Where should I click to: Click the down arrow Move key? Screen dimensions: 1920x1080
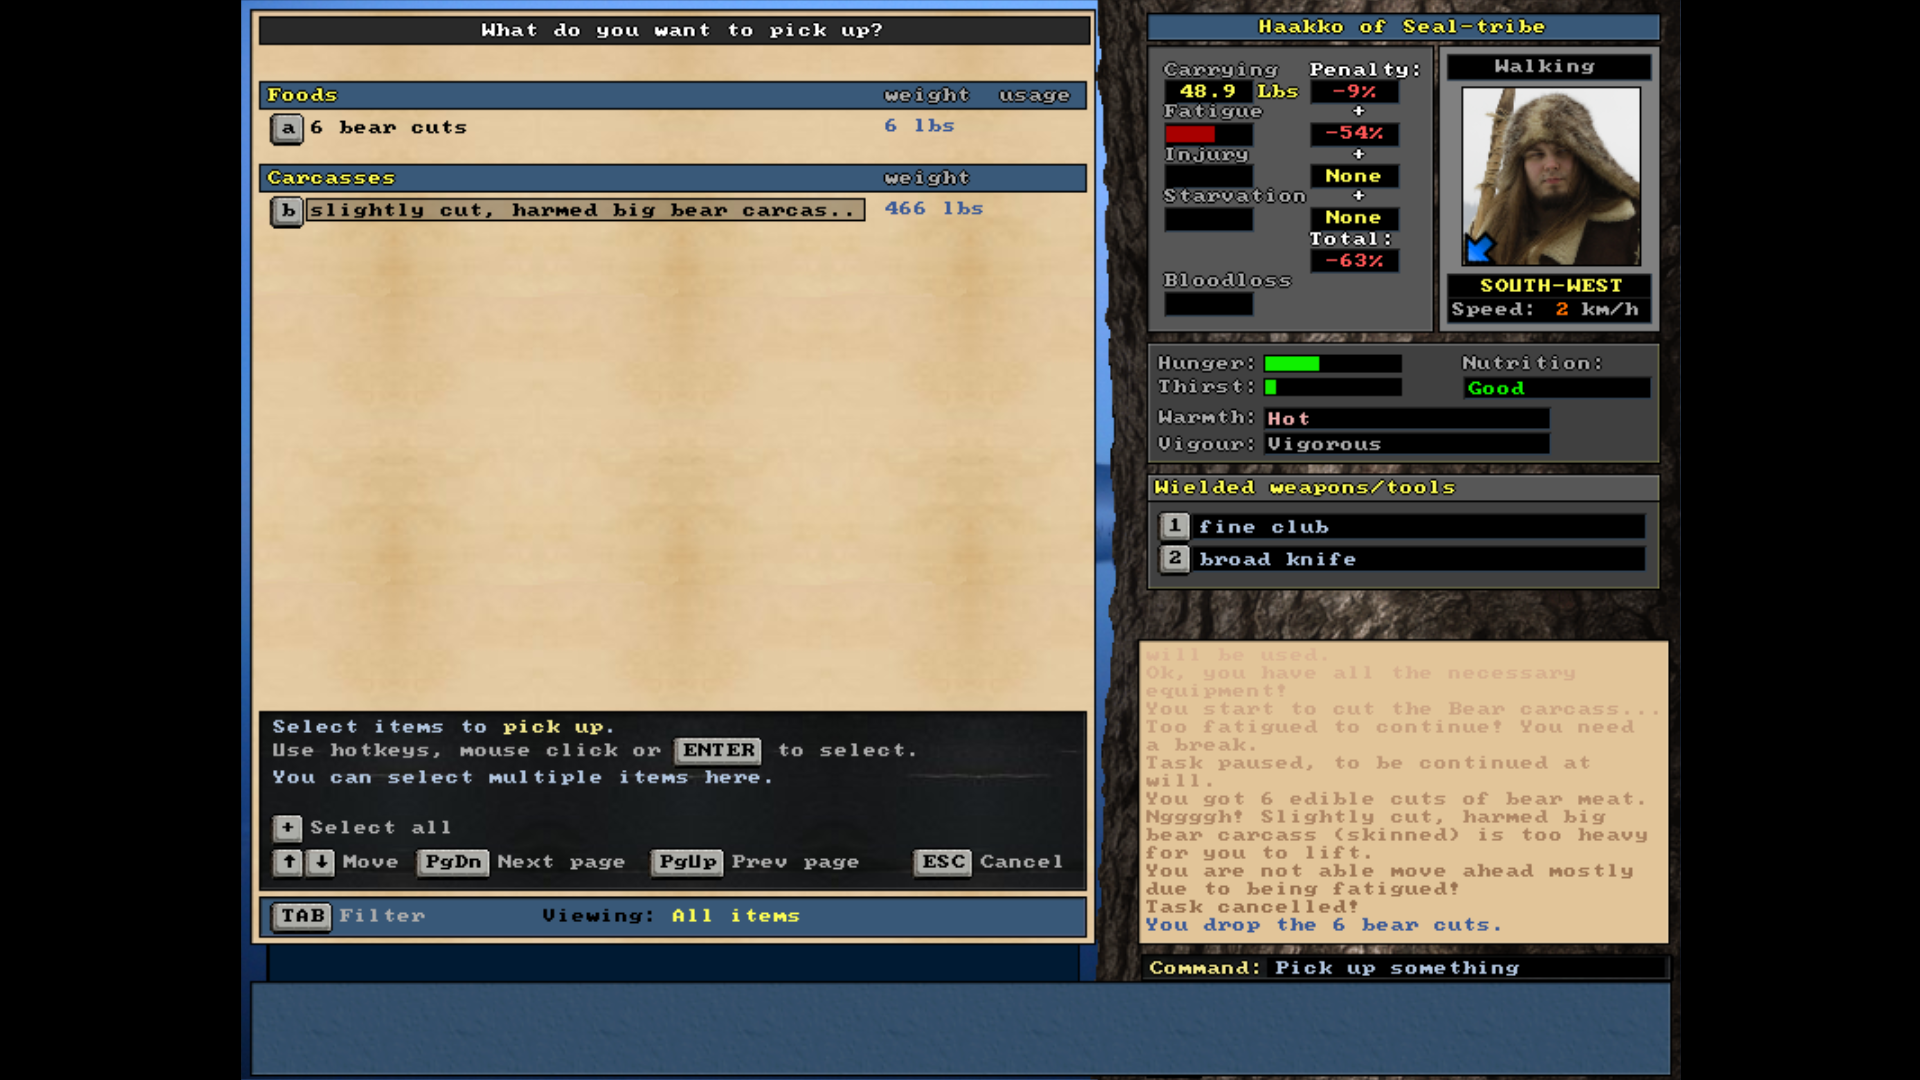321,862
